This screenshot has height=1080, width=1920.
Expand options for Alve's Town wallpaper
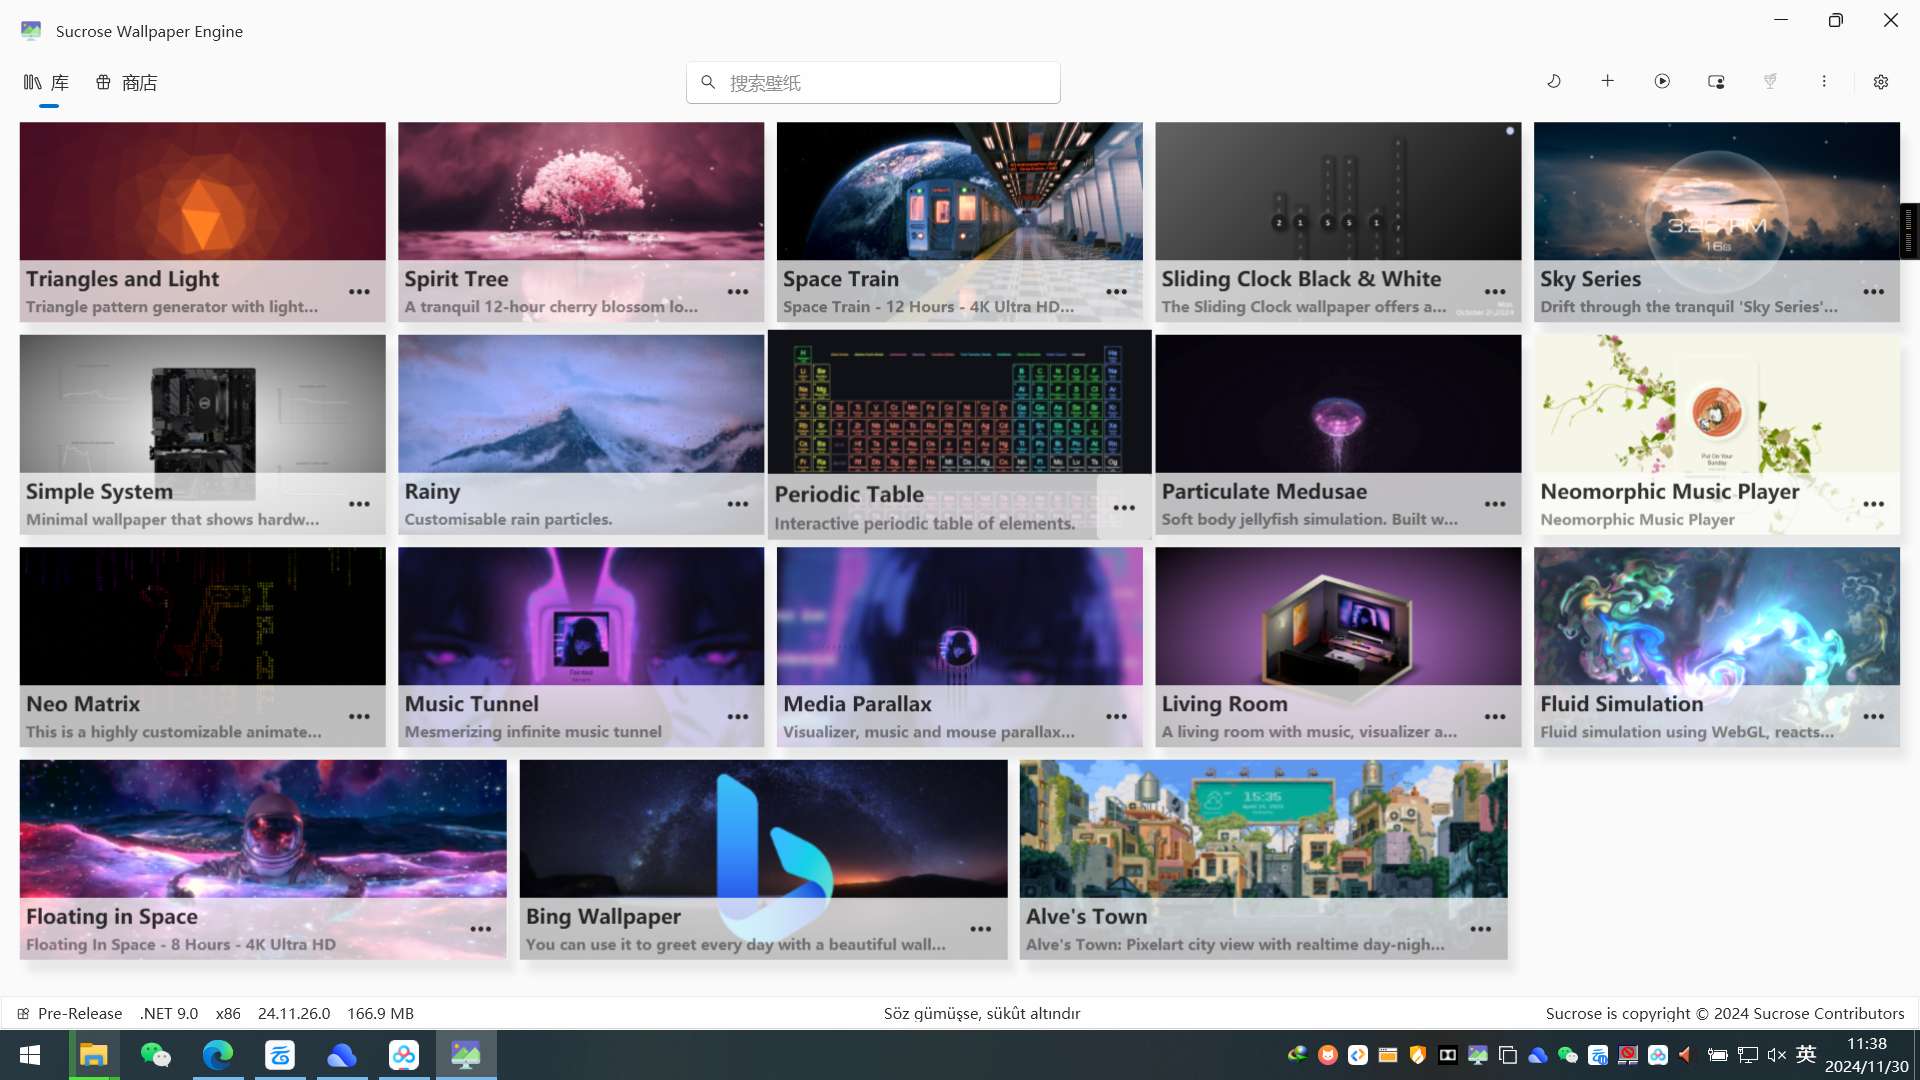click(x=1480, y=928)
